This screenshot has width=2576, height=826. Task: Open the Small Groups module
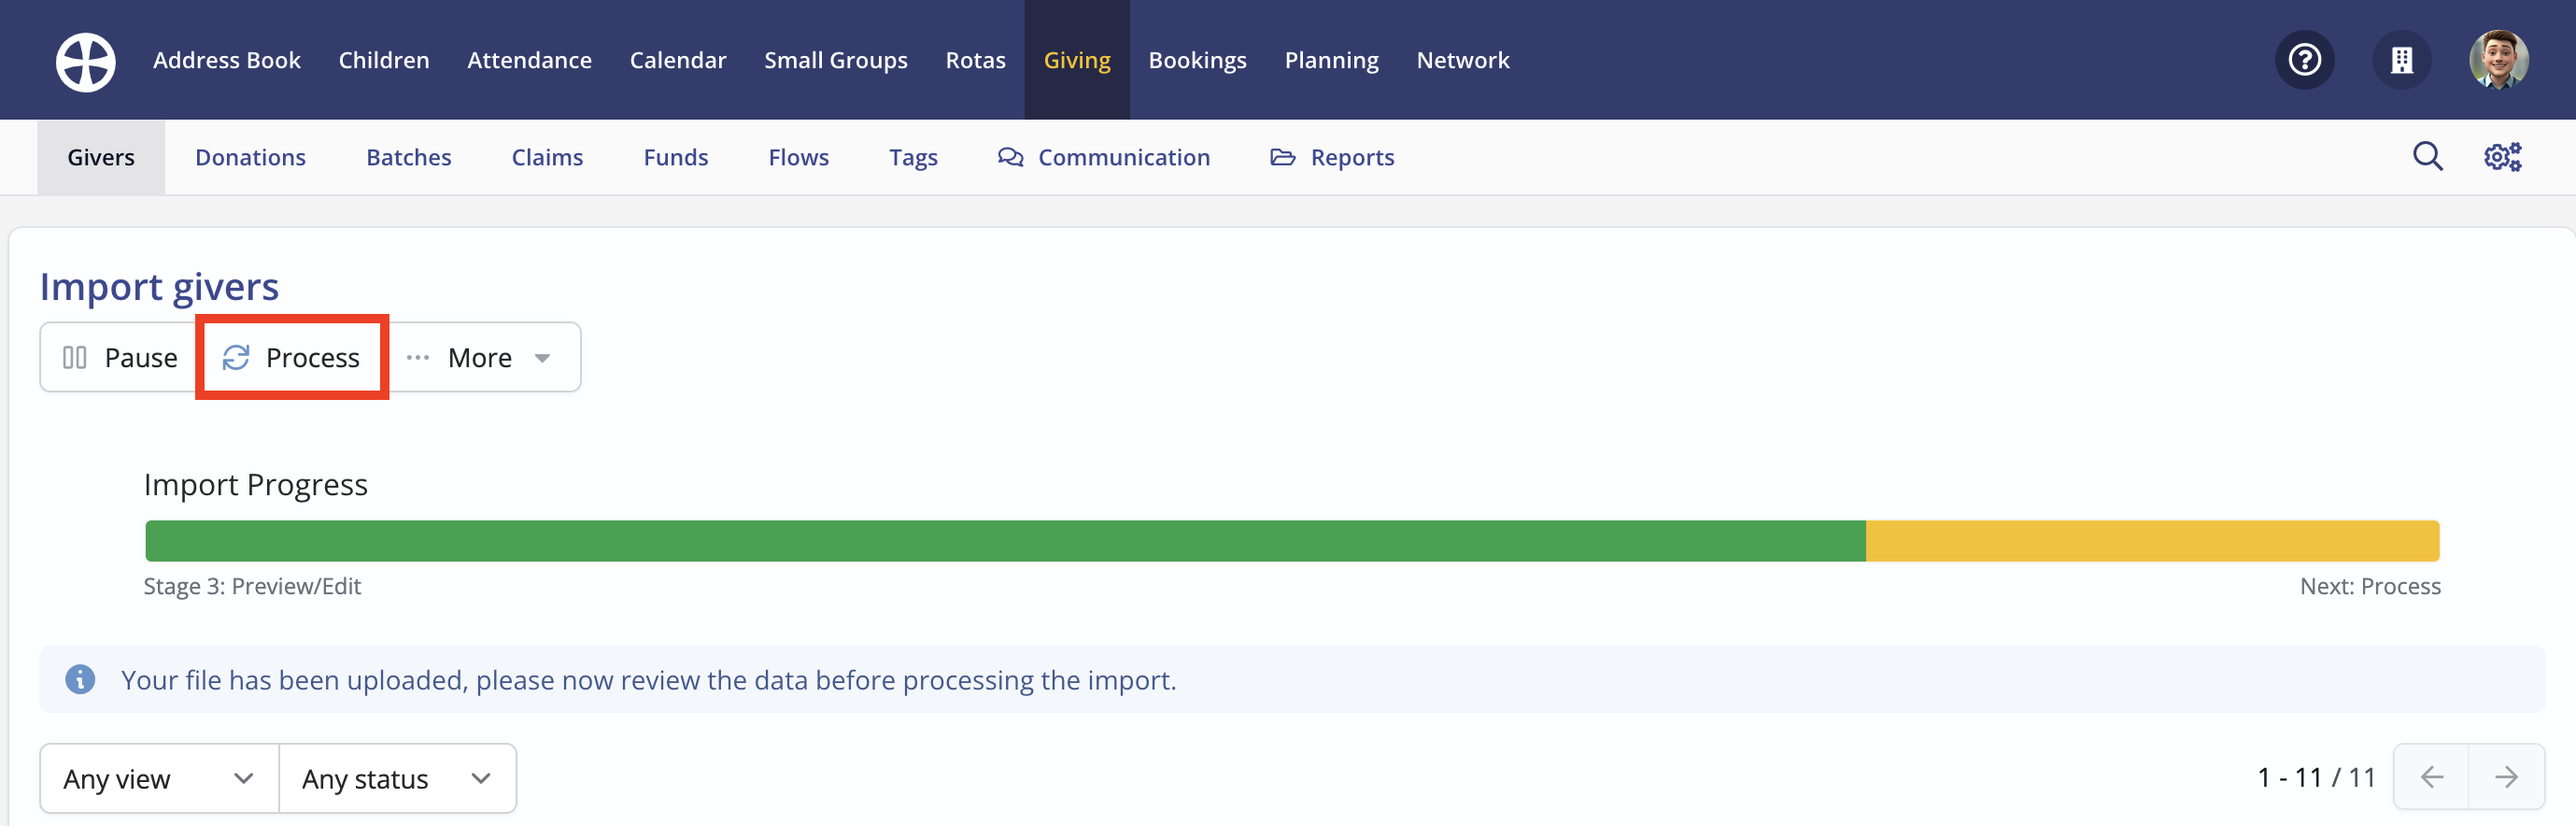tap(836, 60)
